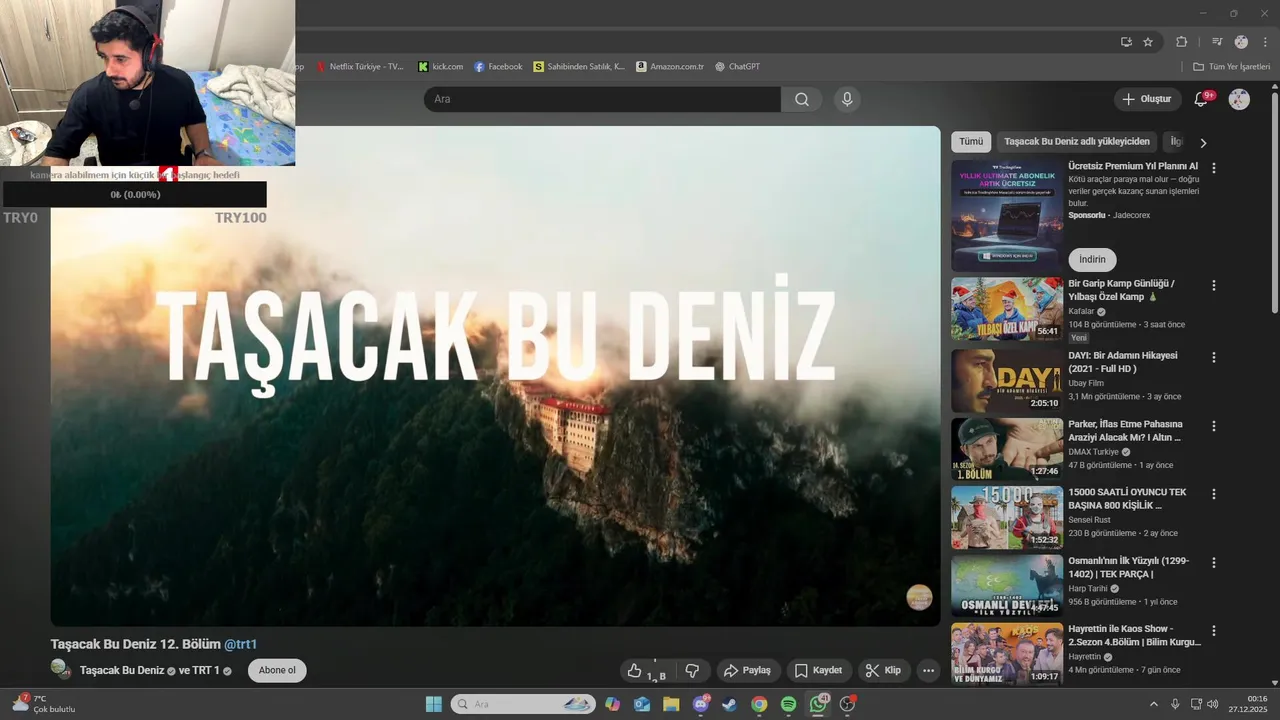Open the 15000 SAATLİ OYUNCU video title
The width and height of the screenshot is (1280, 720).
(x=1127, y=499)
